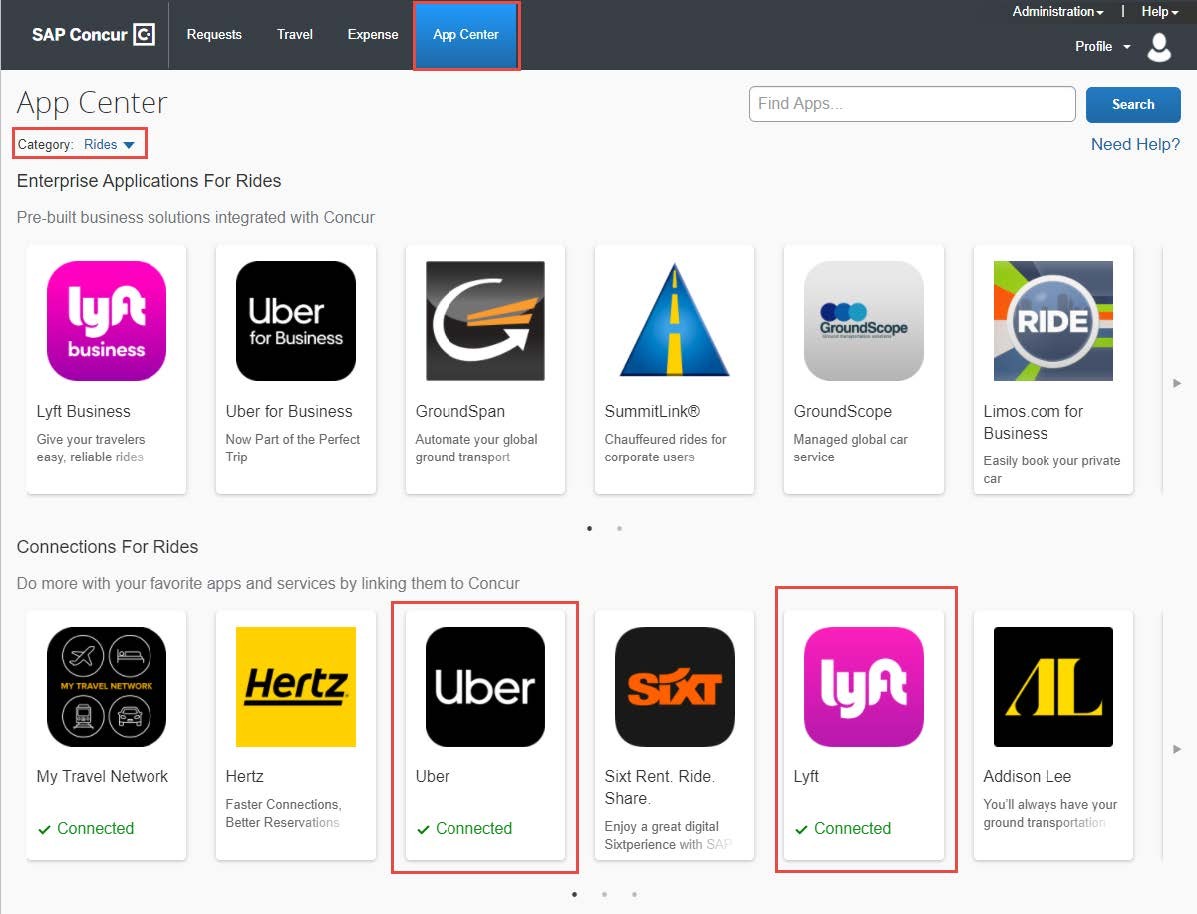Select the Sixt orange logo

pyautogui.click(x=675, y=686)
